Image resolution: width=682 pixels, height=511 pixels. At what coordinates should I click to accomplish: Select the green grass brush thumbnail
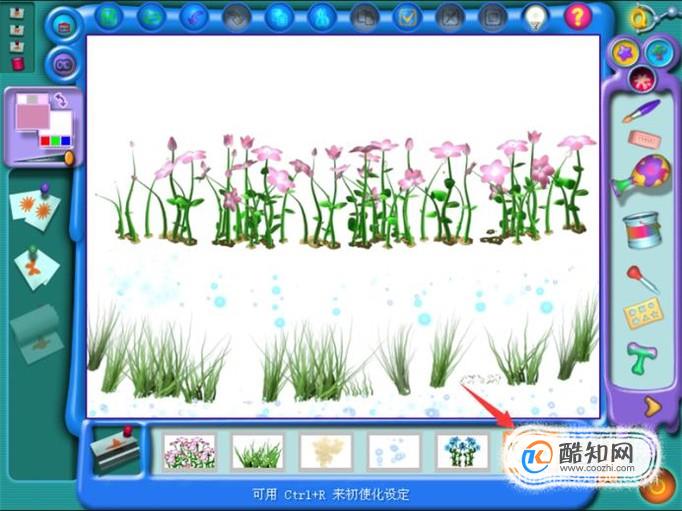(x=257, y=452)
